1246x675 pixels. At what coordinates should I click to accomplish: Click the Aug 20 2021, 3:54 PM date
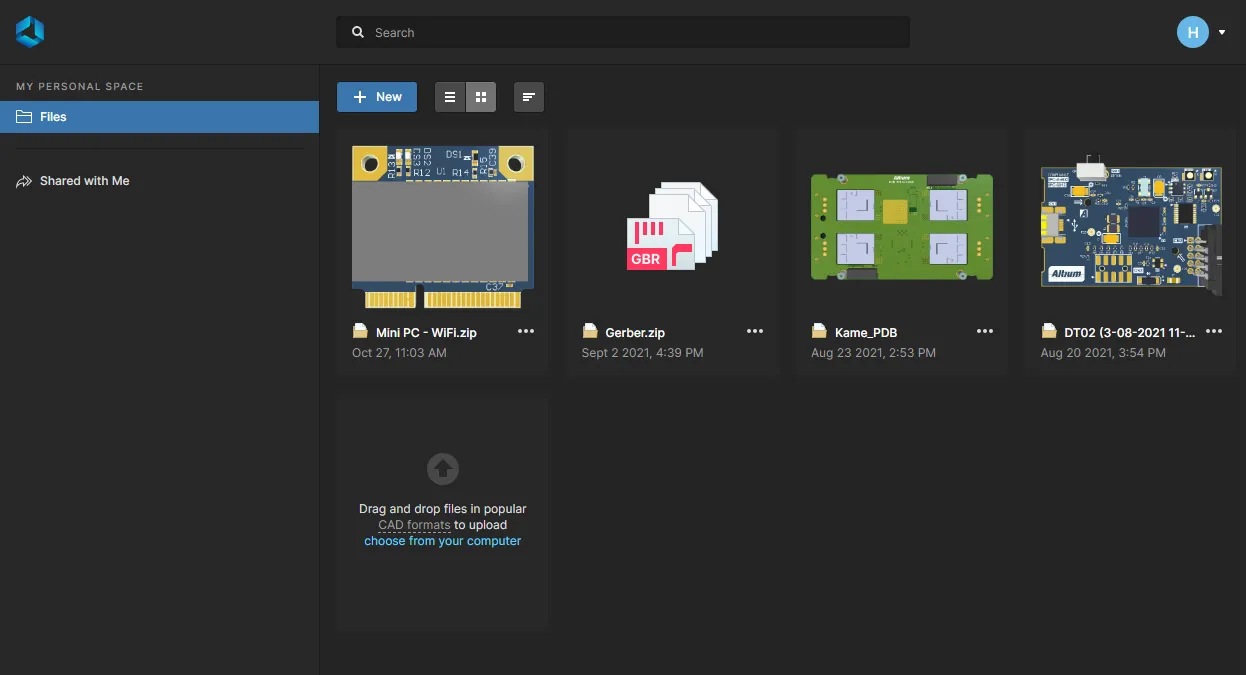pyautogui.click(x=1102, y=353)
